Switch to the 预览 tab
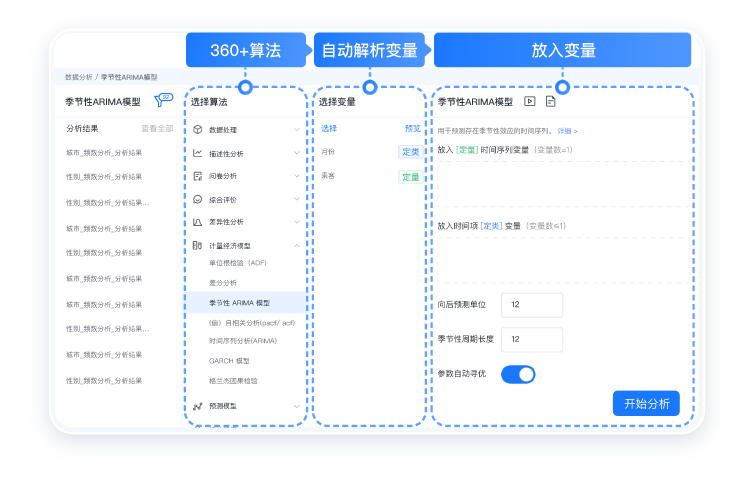750x486 pixels. tap(412, 128)
